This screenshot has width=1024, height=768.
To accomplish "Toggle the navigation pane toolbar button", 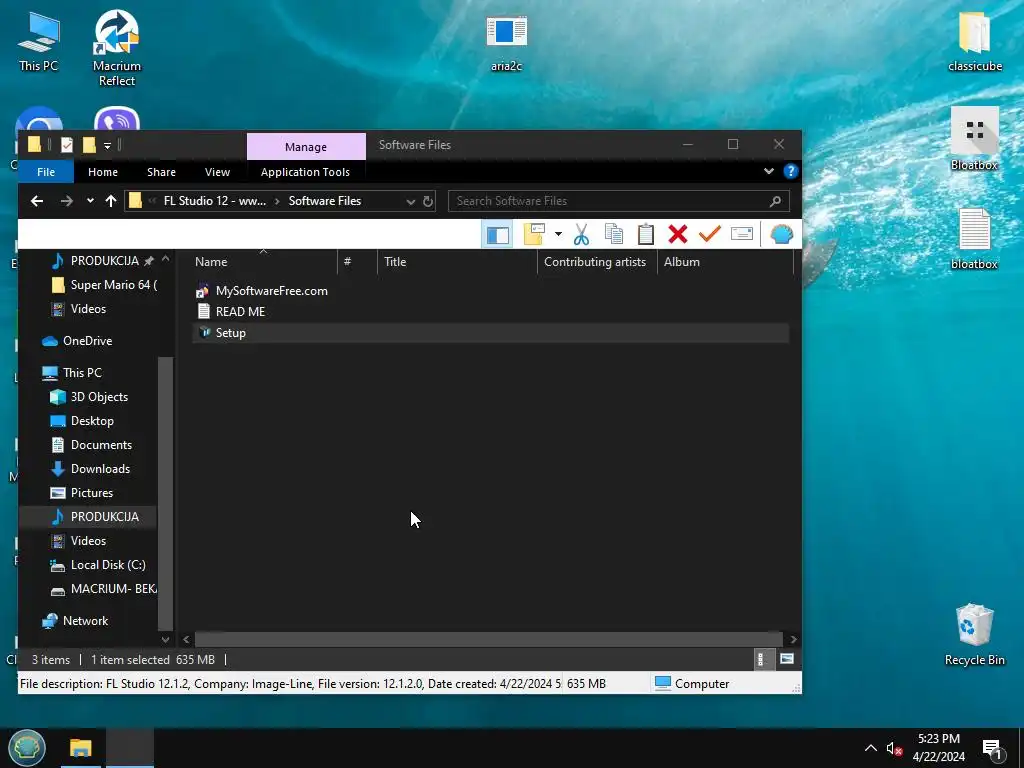I will 497,234.
